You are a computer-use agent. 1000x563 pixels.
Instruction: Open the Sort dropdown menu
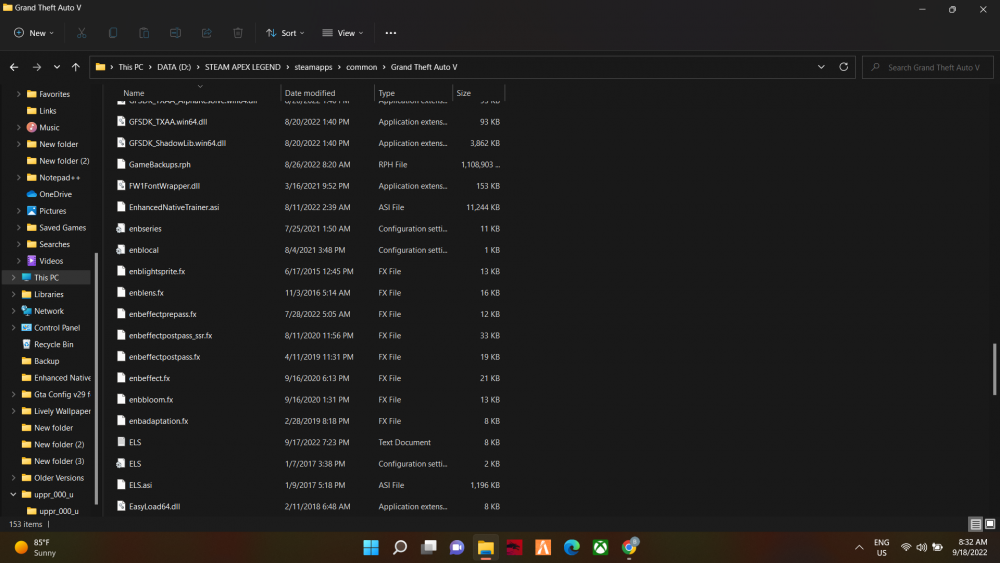[285, 33]
